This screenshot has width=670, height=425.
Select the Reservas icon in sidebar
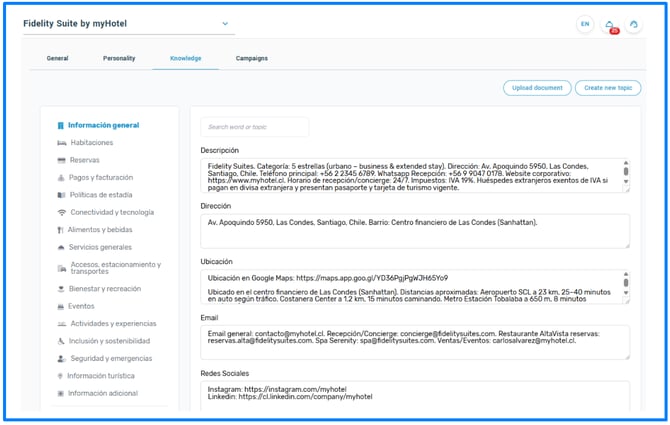[62, 160]
